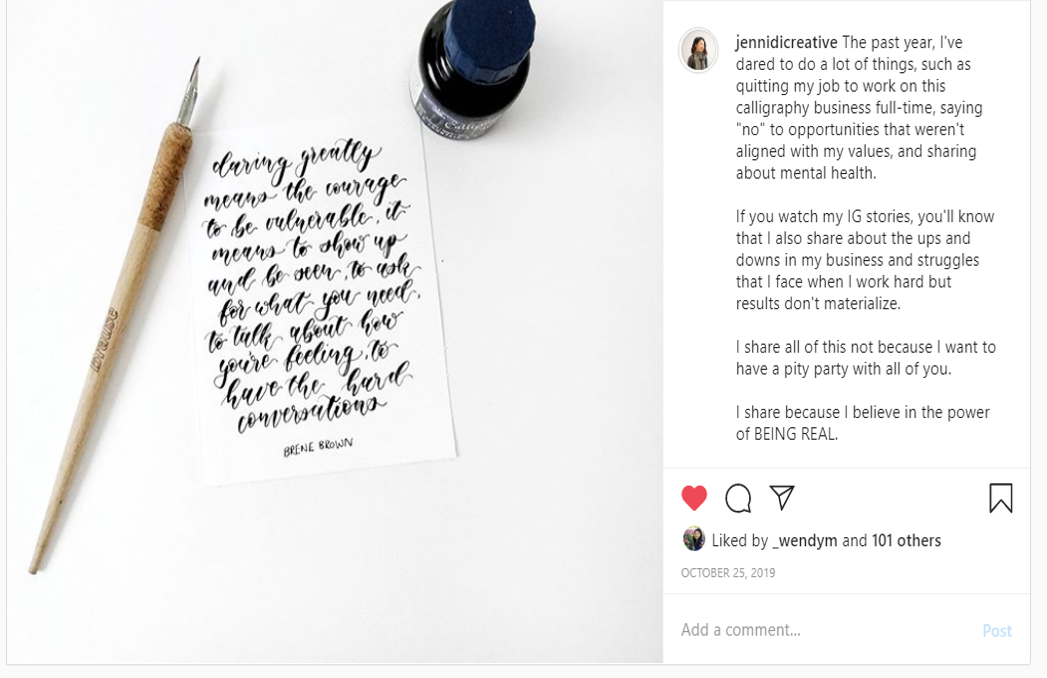Click the Brene Brown signature on the card
1047x678 pixels.
click(318, 447)
